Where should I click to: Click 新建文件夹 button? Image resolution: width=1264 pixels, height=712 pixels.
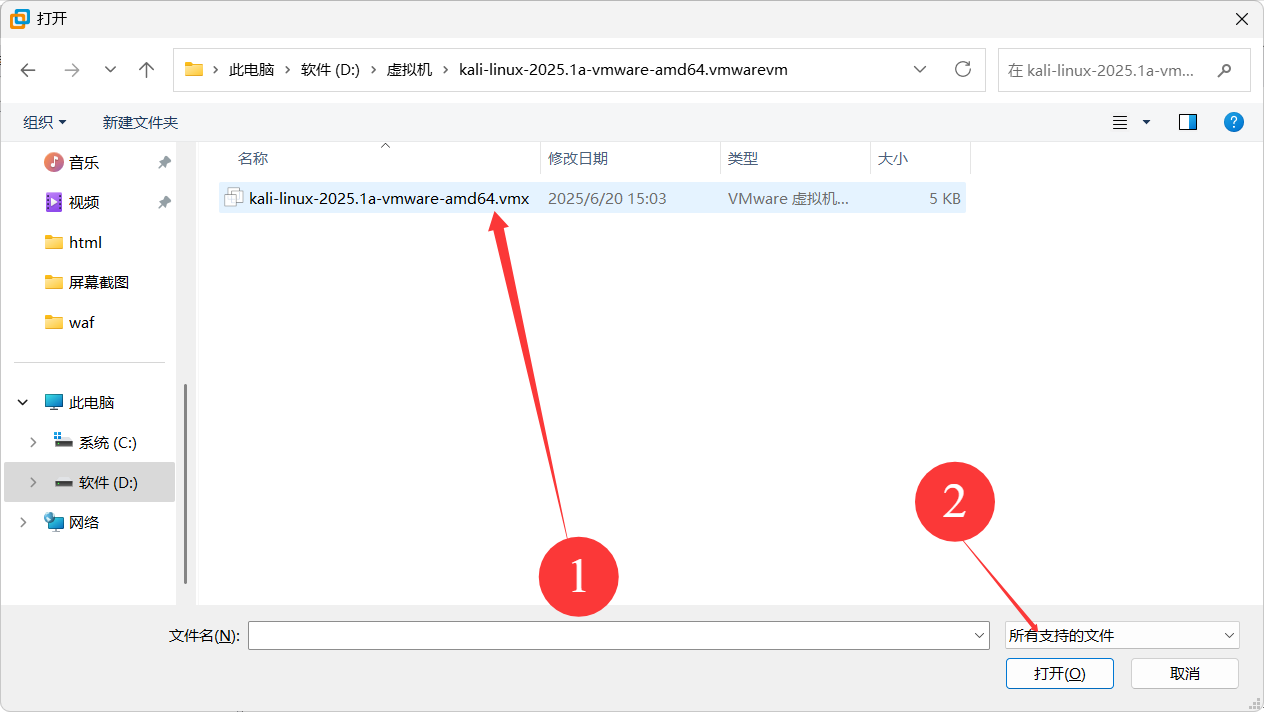click(140, 122)
